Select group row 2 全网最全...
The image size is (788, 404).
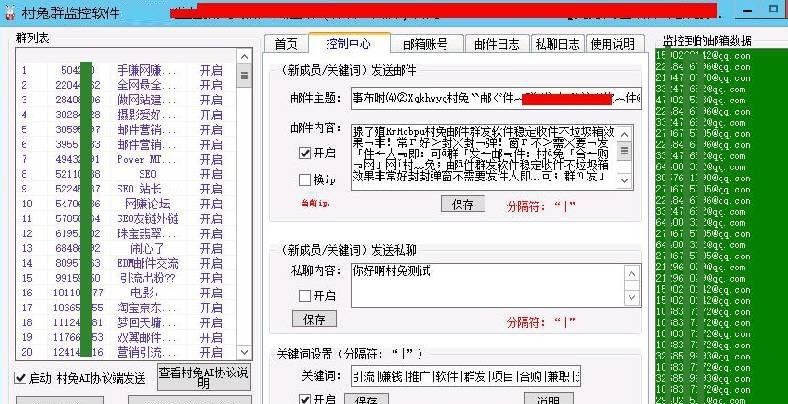[x=127, y=85]
